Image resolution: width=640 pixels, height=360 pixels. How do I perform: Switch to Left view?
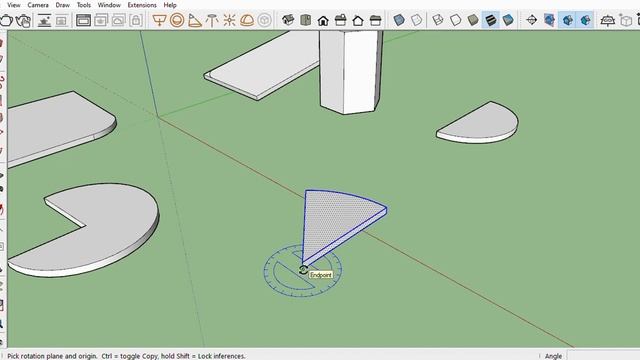pyautogui.click(x=375, y=20)
